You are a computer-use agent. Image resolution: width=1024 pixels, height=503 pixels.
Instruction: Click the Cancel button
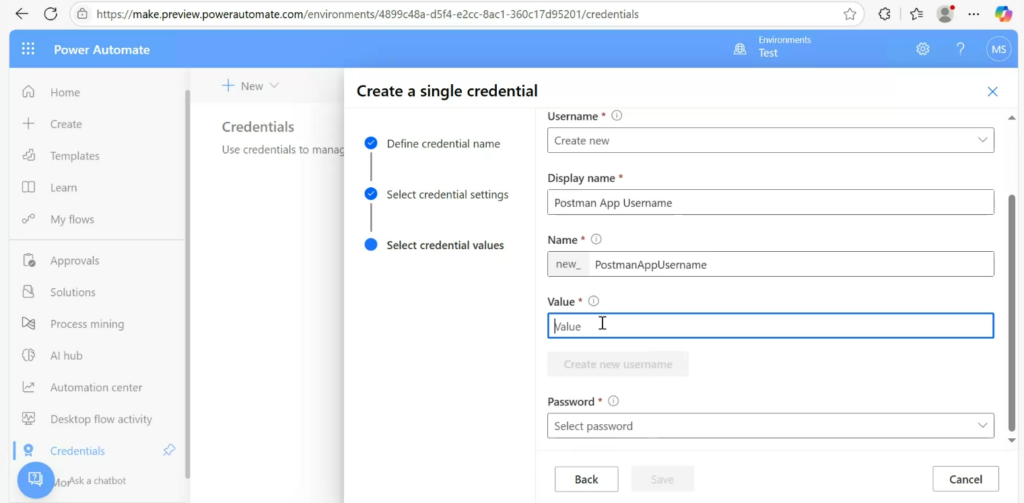click(966, 479)
